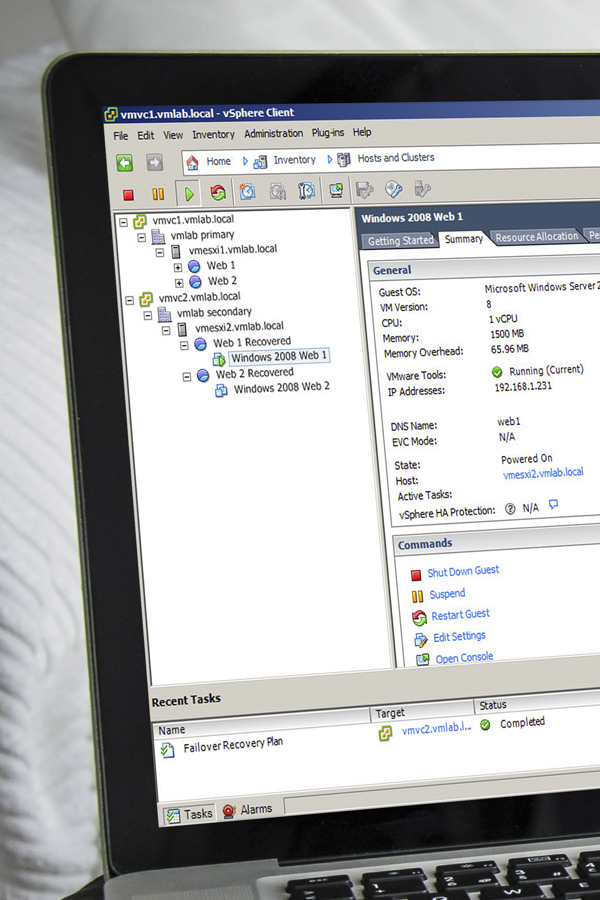Click the red Shut Down Guest icon
600x900 pixels.
pos(416,575)
